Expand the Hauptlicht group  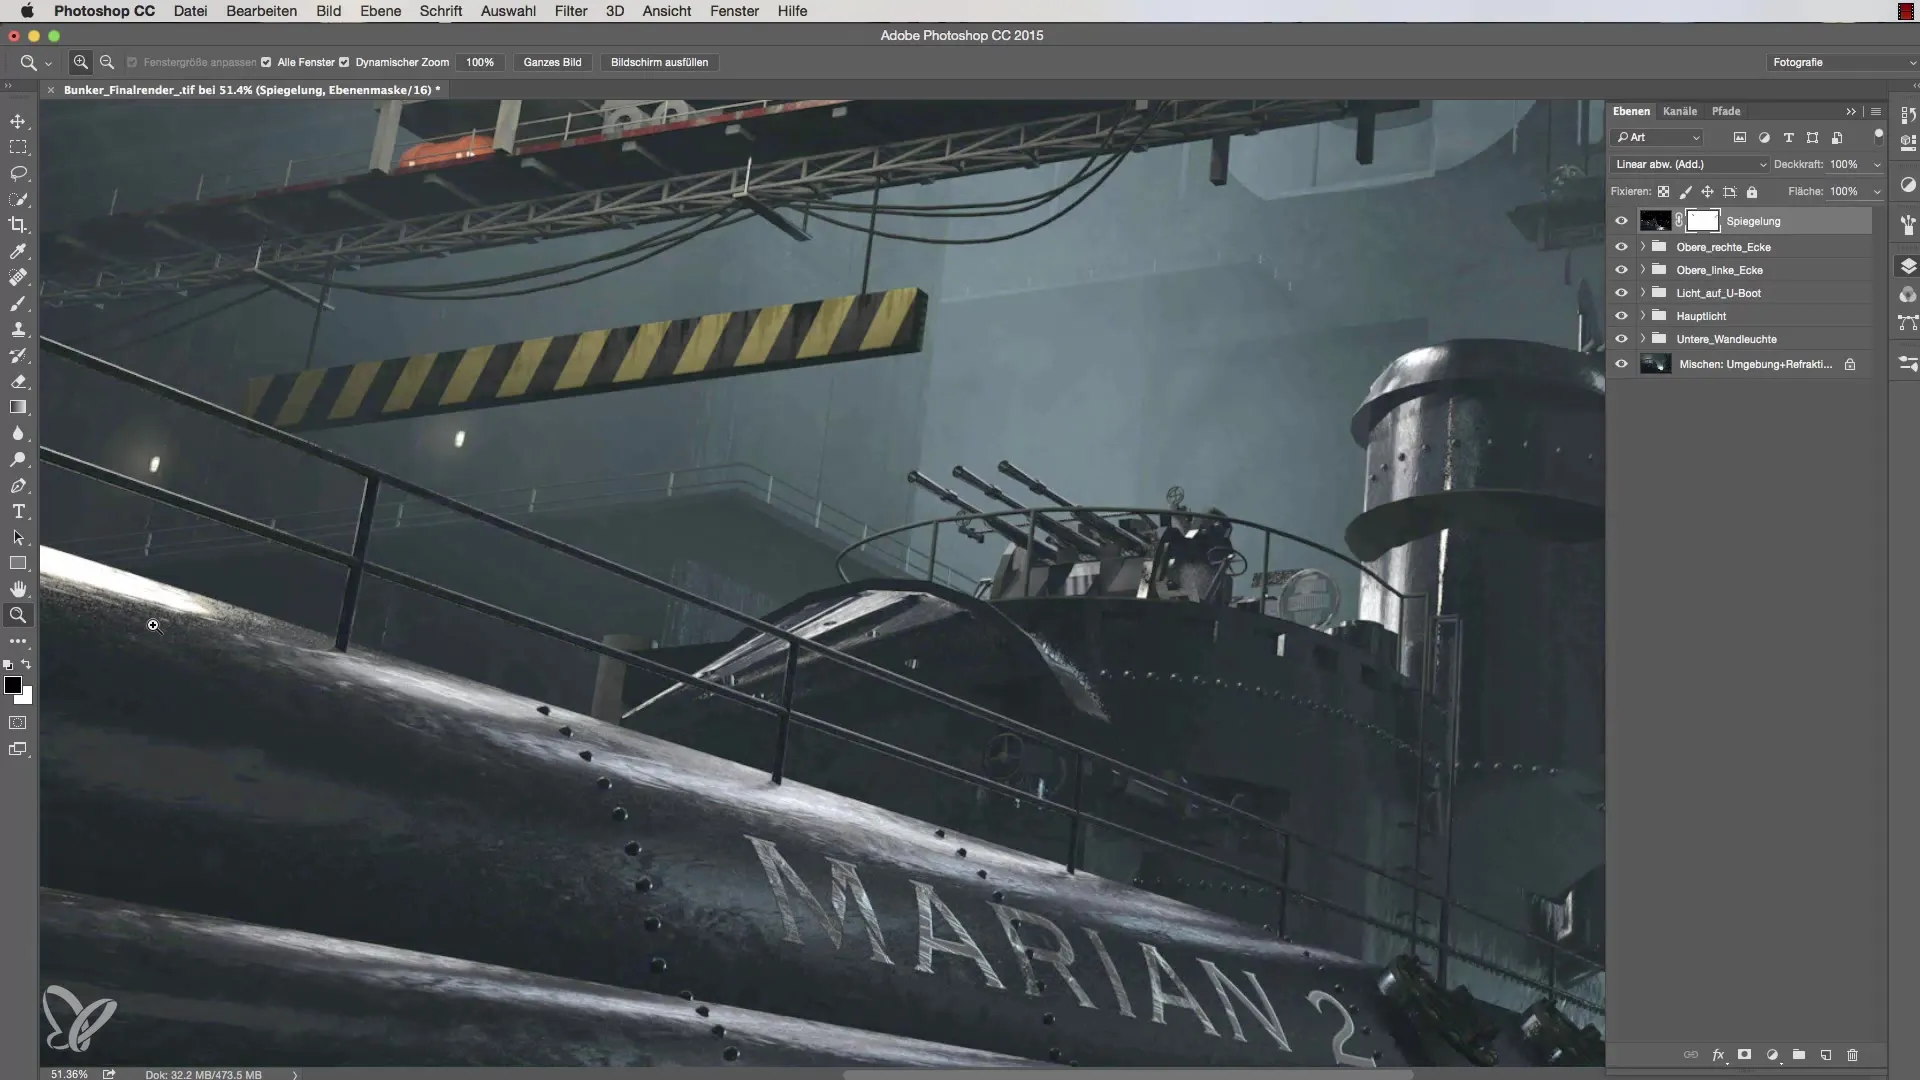tap(1642, 315)
